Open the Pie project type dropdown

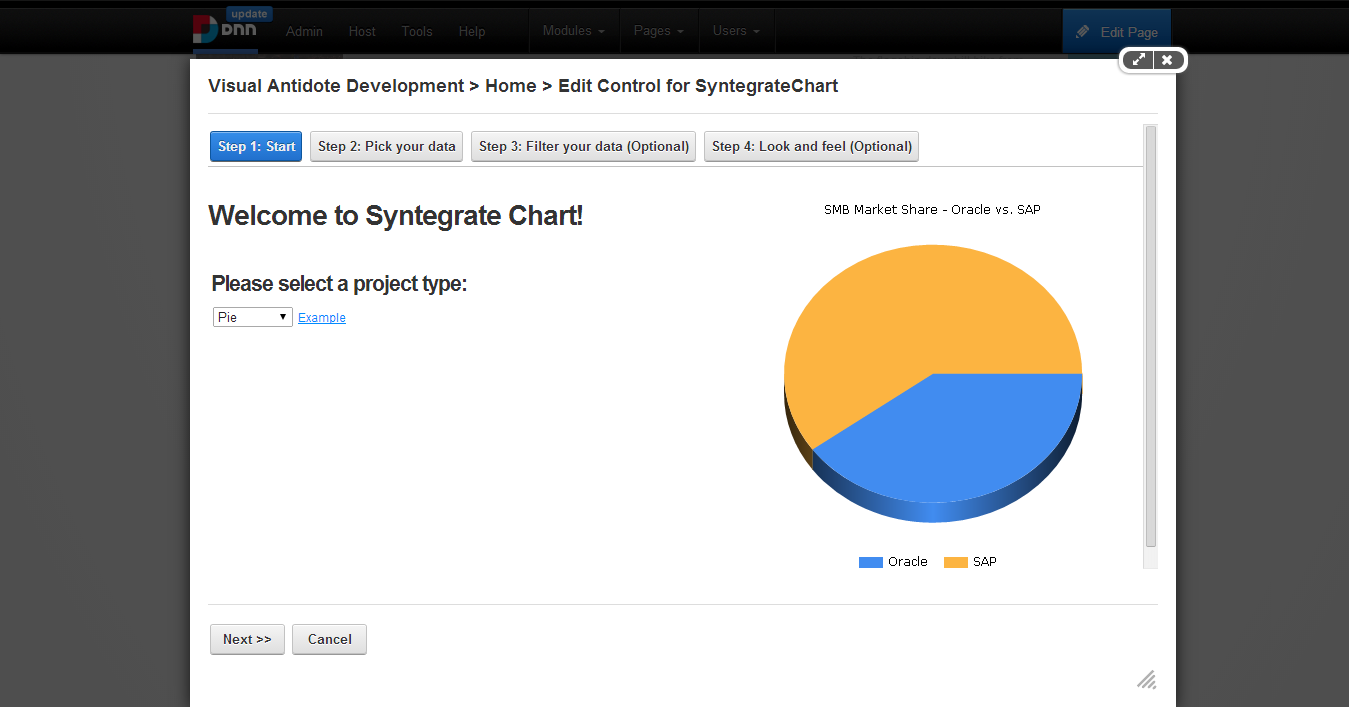pyautogui.click(x=253, y=317)
